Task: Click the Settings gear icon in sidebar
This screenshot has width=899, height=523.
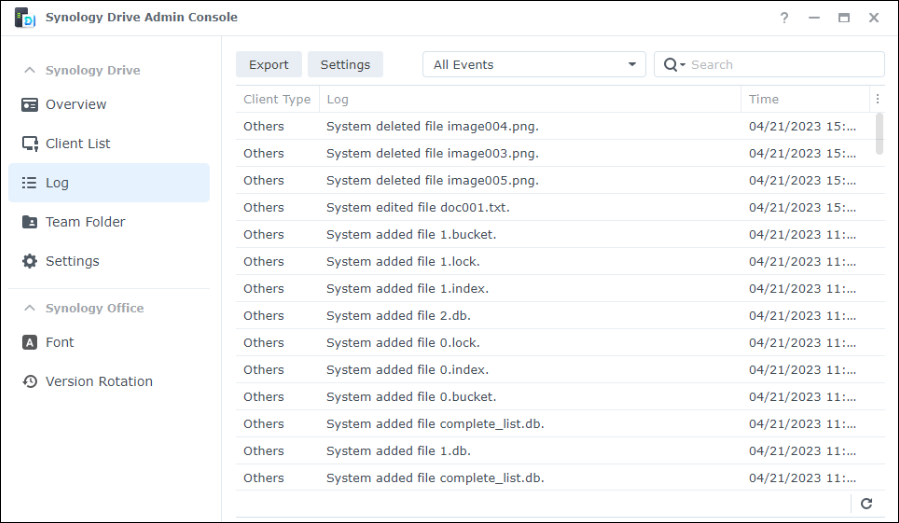Action: pos(29,261)
